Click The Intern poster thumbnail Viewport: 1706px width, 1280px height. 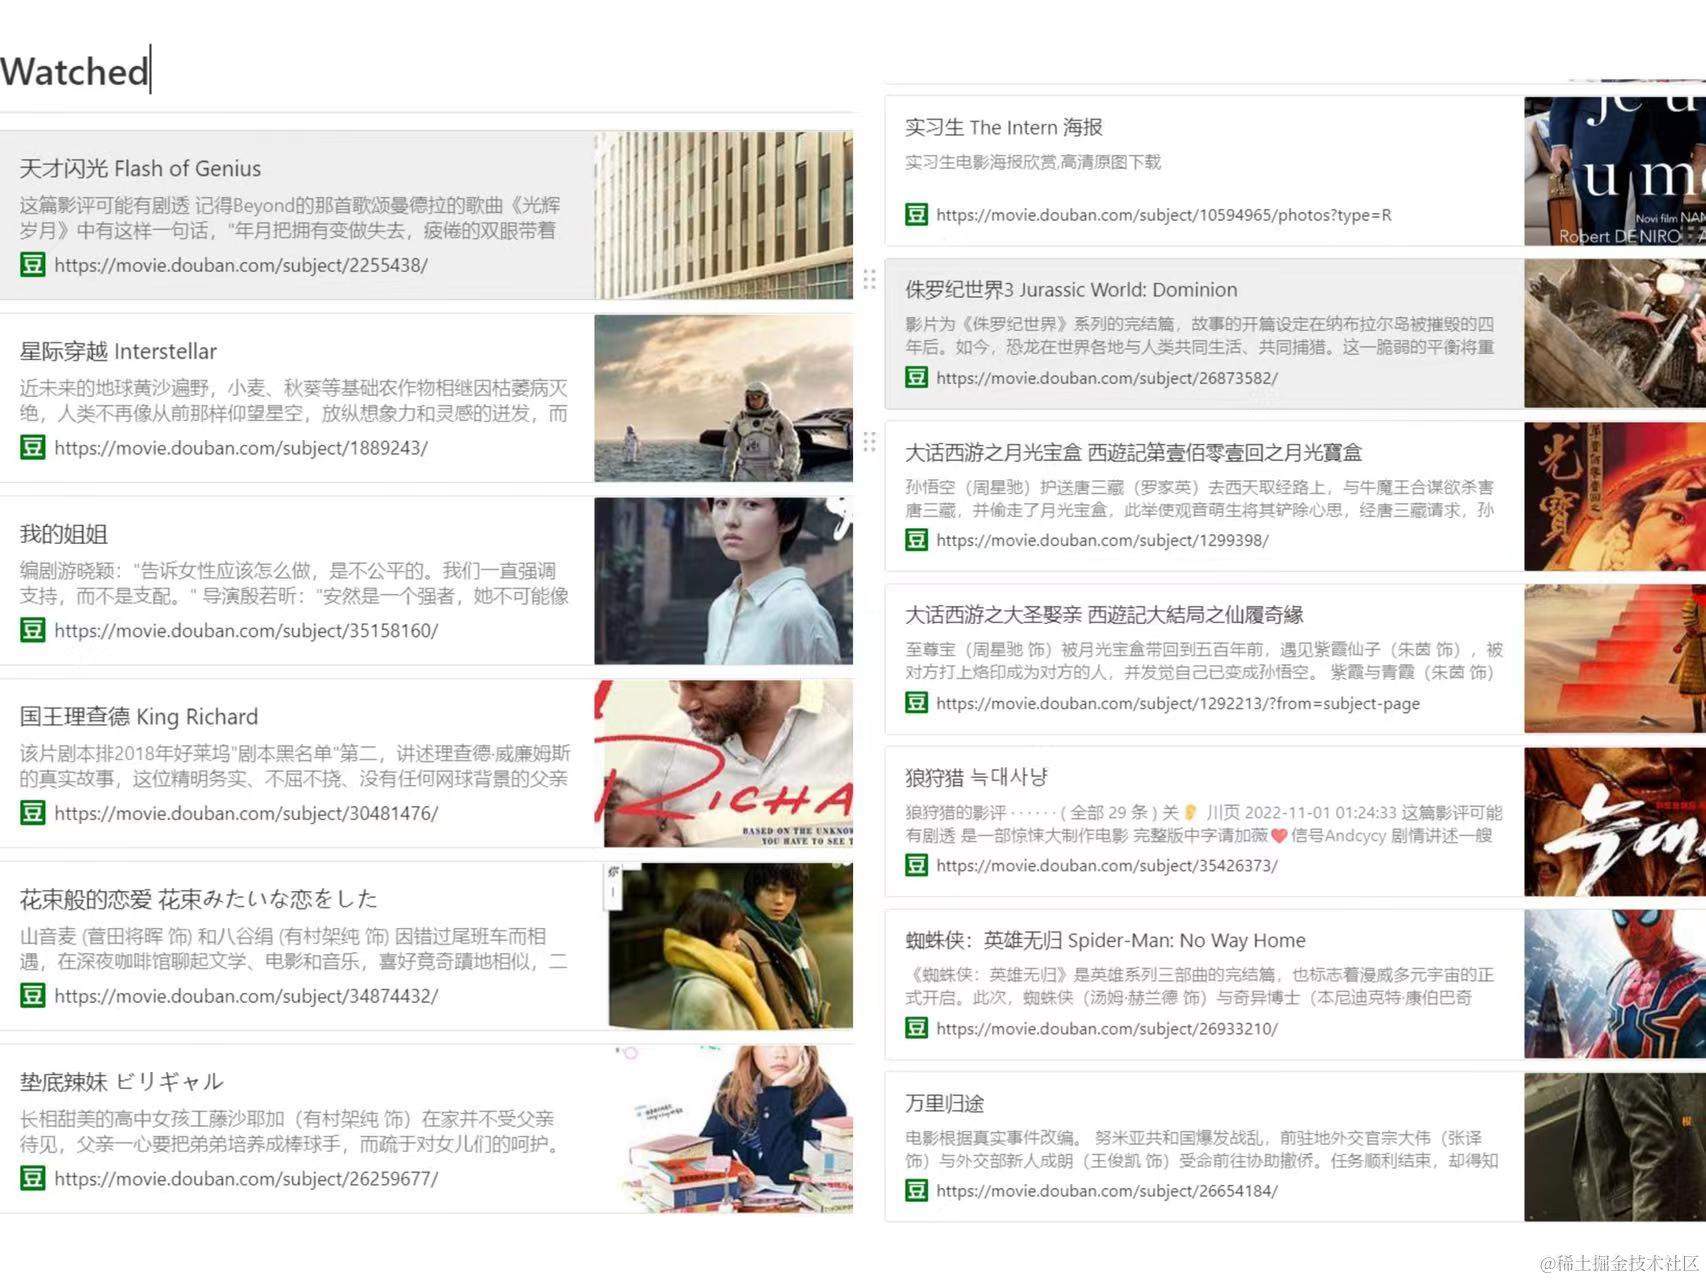1615,171
